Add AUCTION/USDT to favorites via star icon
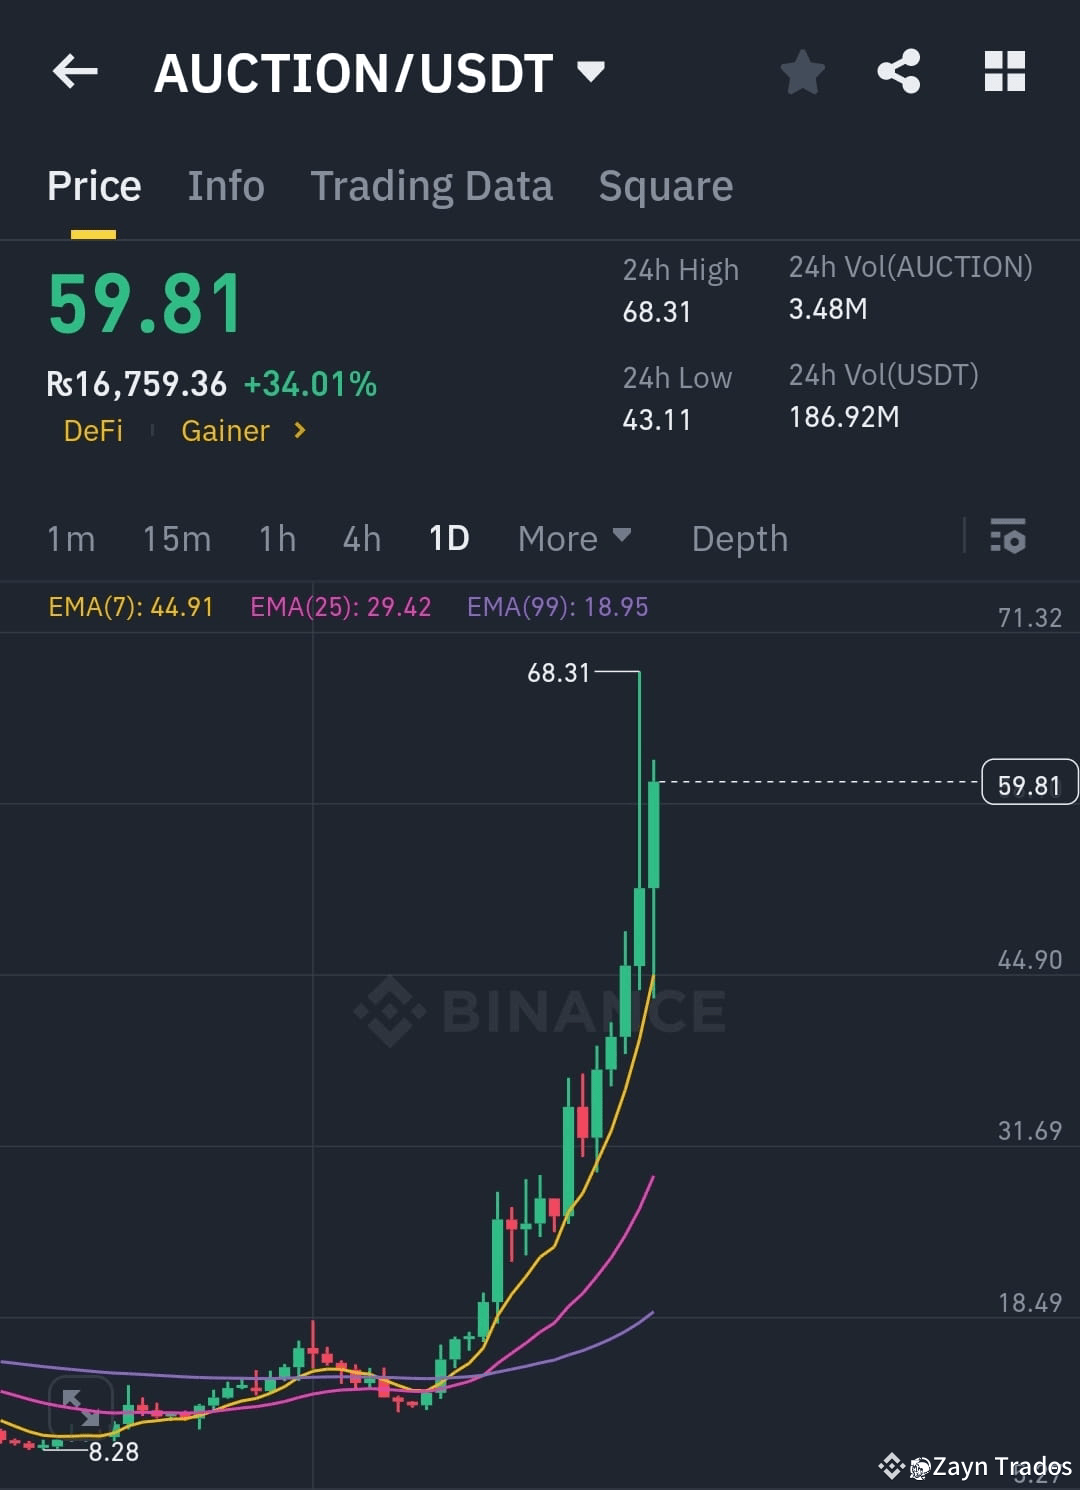Viewport: 1080px width, 1490px height. click(x=803, y=71)
